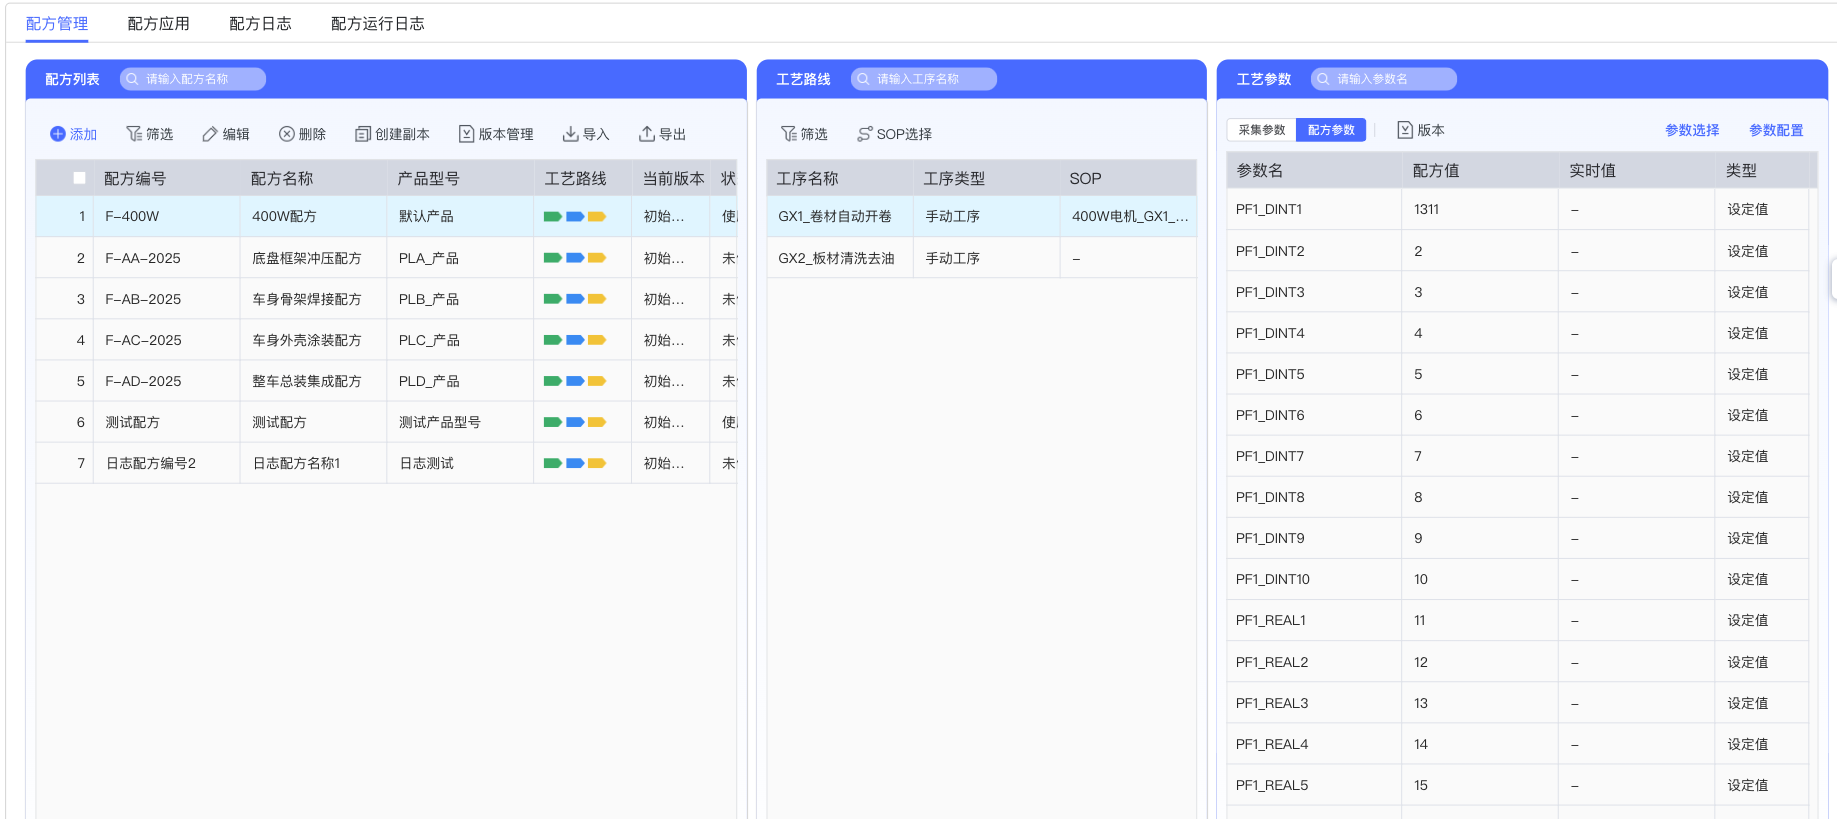Open 版本管理 version management

[495, 134]
